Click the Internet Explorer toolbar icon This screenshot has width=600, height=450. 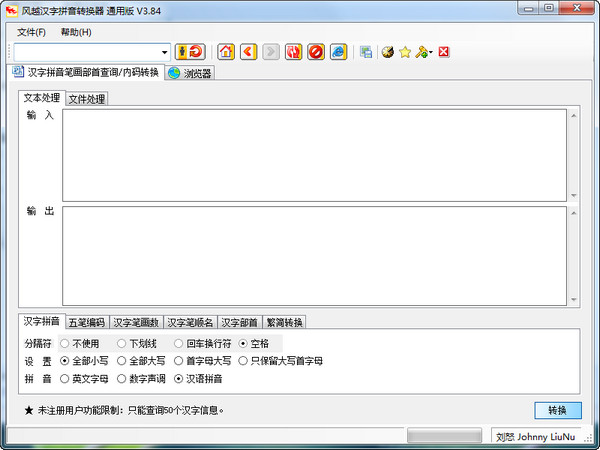point(338,52)
